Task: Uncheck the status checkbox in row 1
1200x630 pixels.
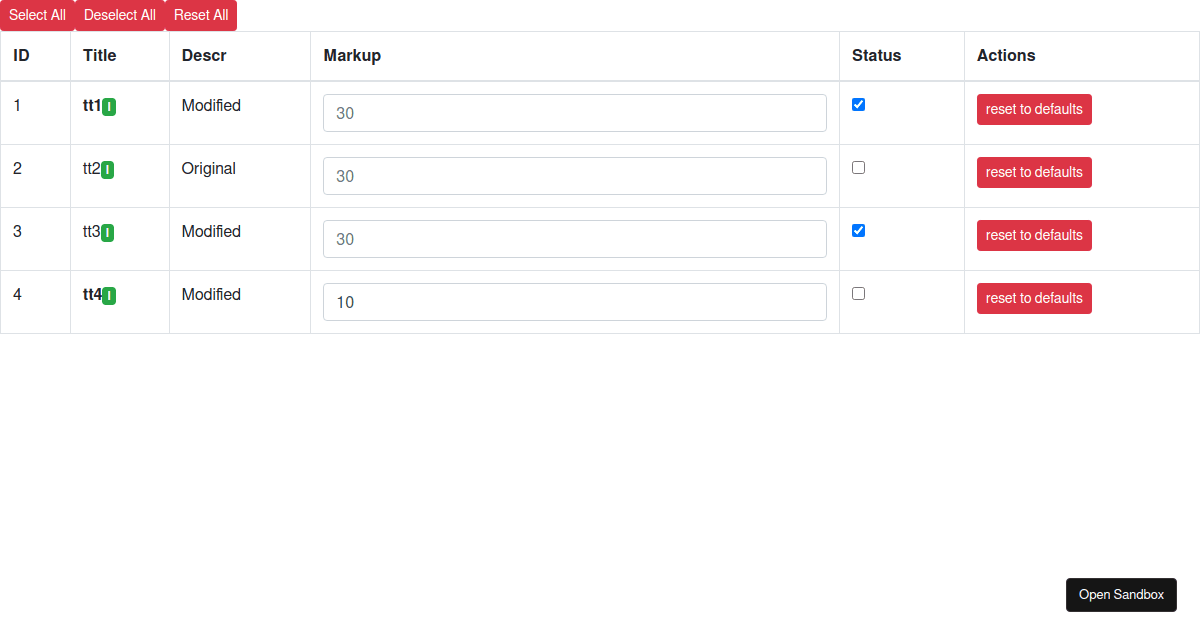Action: tap(858, 104)
